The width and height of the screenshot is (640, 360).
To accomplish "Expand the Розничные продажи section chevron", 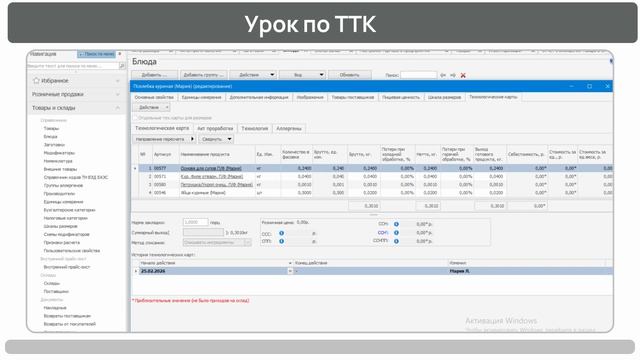I will (x=118, y=94).
